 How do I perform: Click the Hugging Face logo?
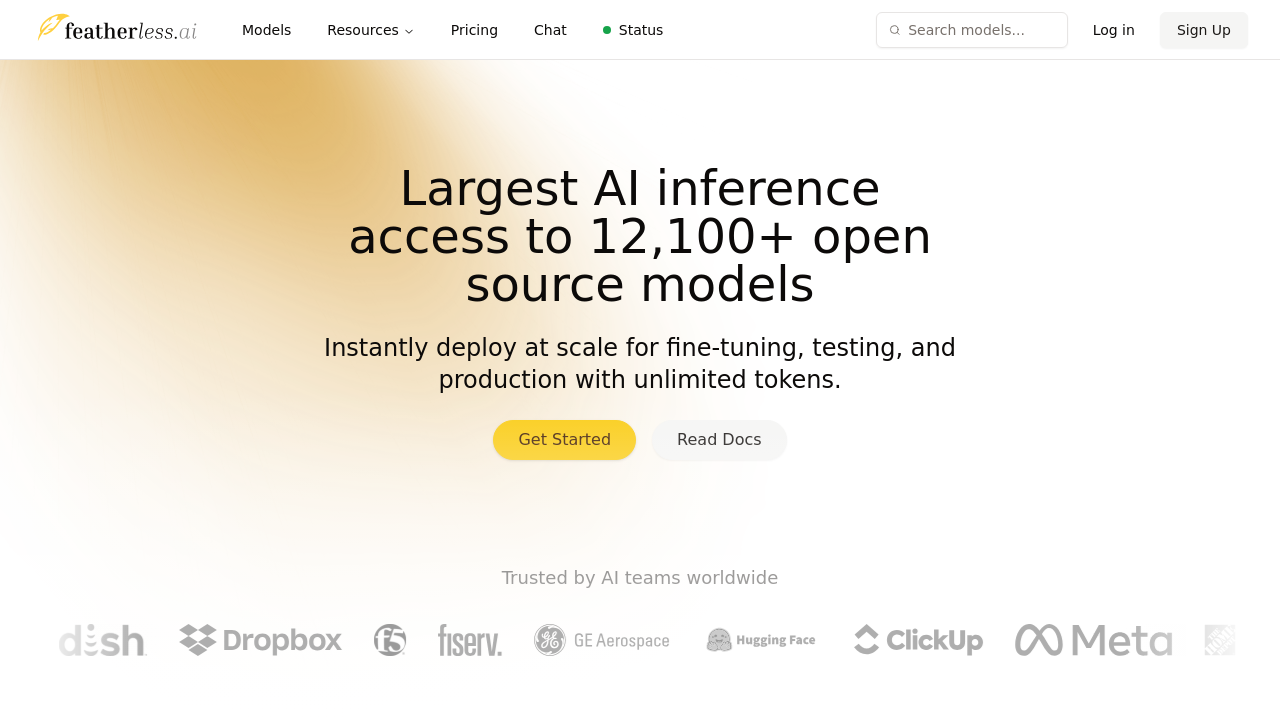point(760,639)
